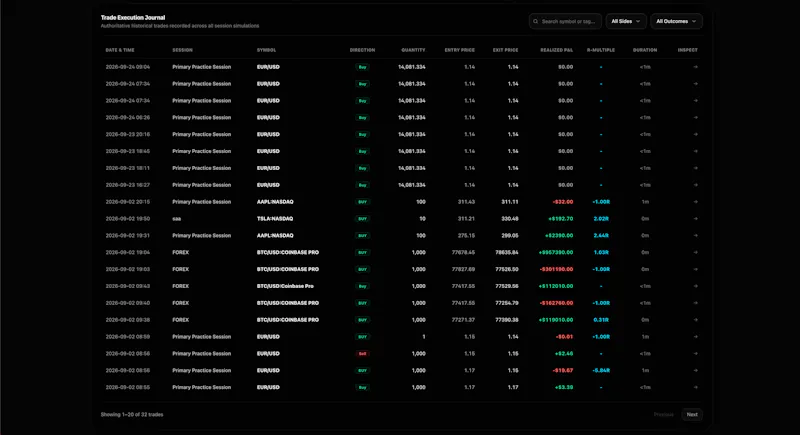Click the Entry Price column header

460,50
